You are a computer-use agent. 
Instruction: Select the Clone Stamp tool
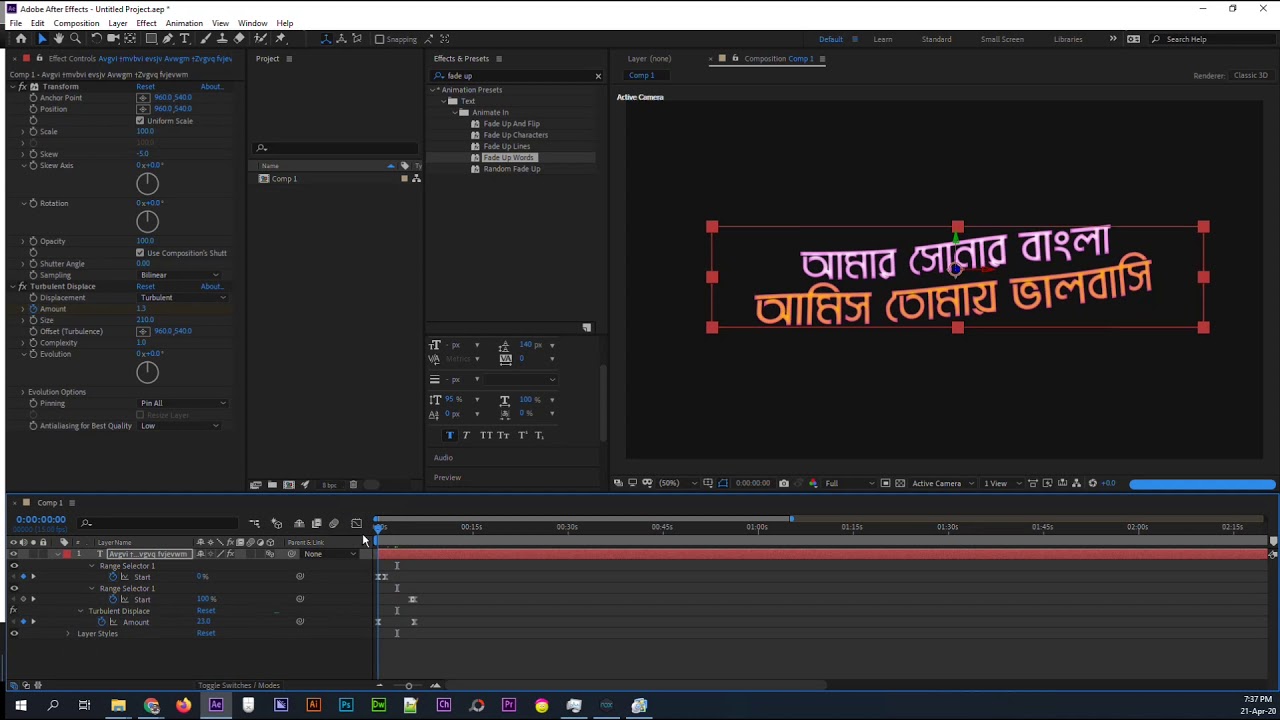pos(222,39)
